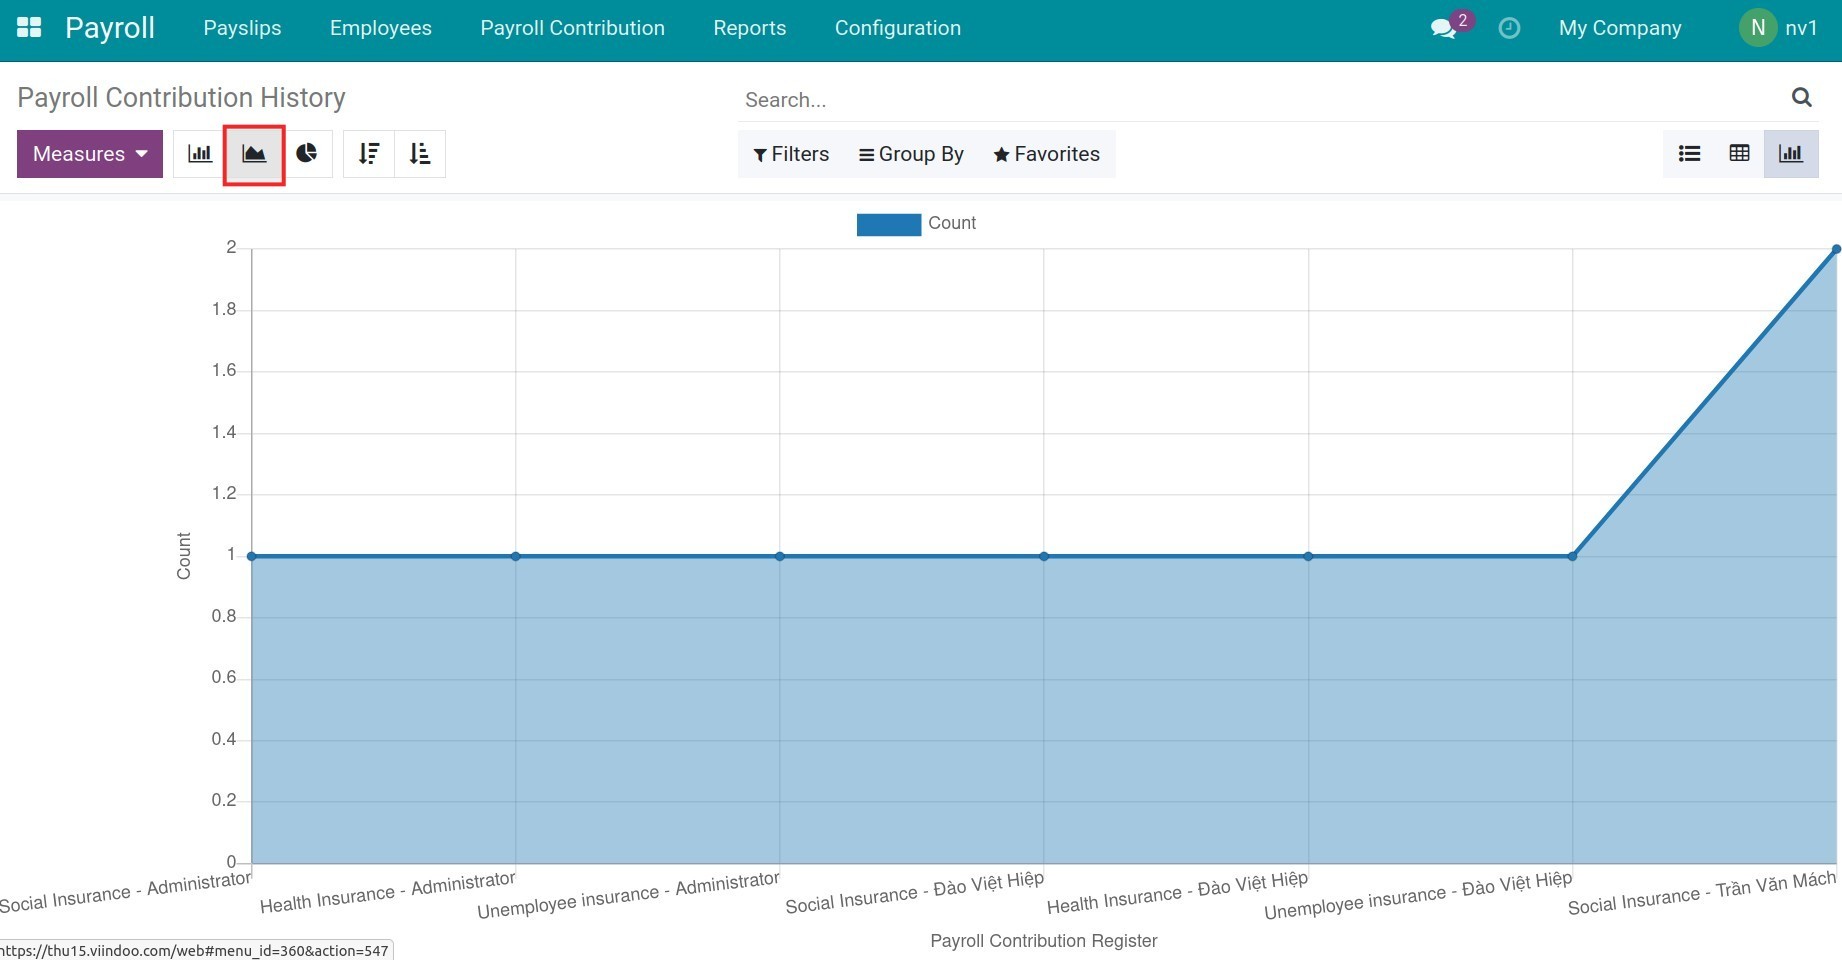This screenshot has height=960, width=1842.
Task: Toggle the graph view icon
Action: 1791,153
